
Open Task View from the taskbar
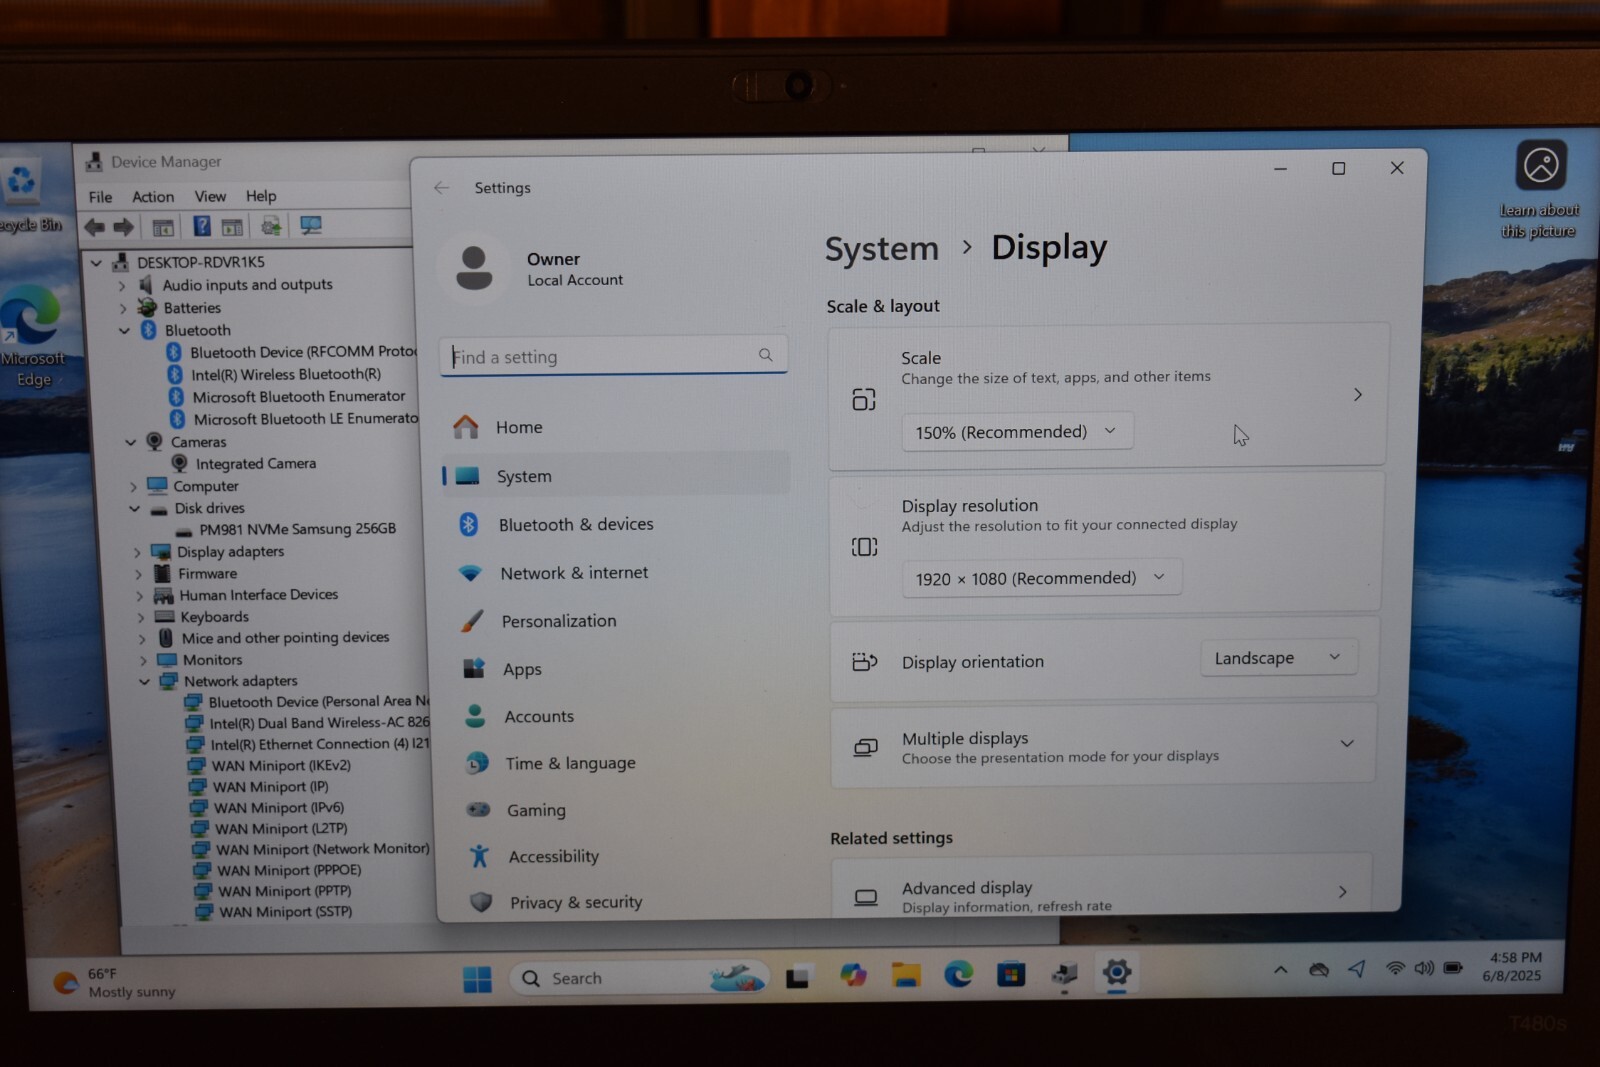tap(798, 977)
